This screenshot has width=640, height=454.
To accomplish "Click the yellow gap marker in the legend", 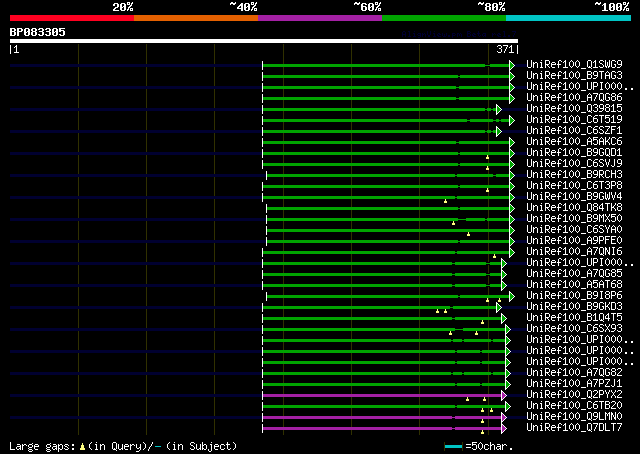I will pos(82,447).
